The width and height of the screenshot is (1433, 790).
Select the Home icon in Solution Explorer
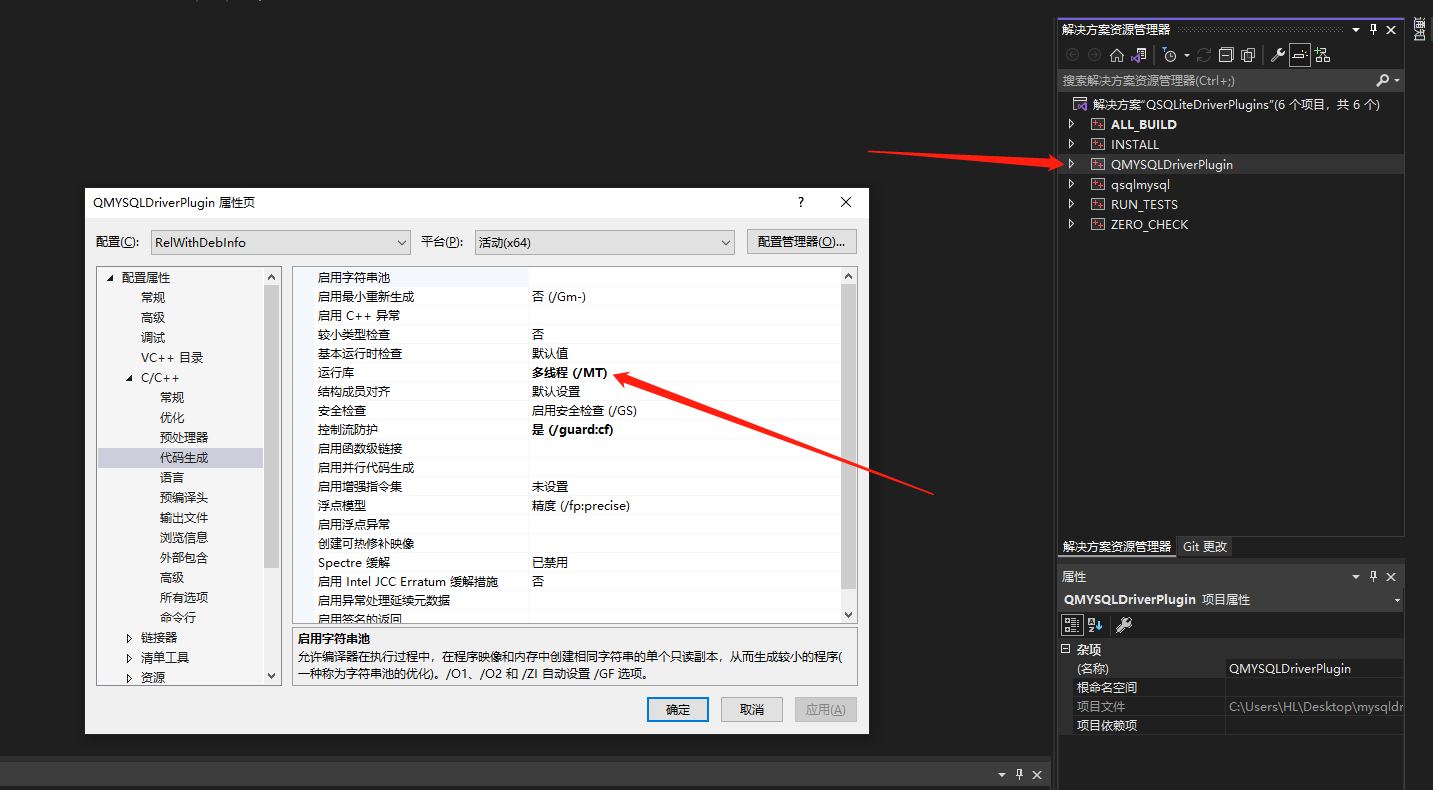click(1117, 55)
